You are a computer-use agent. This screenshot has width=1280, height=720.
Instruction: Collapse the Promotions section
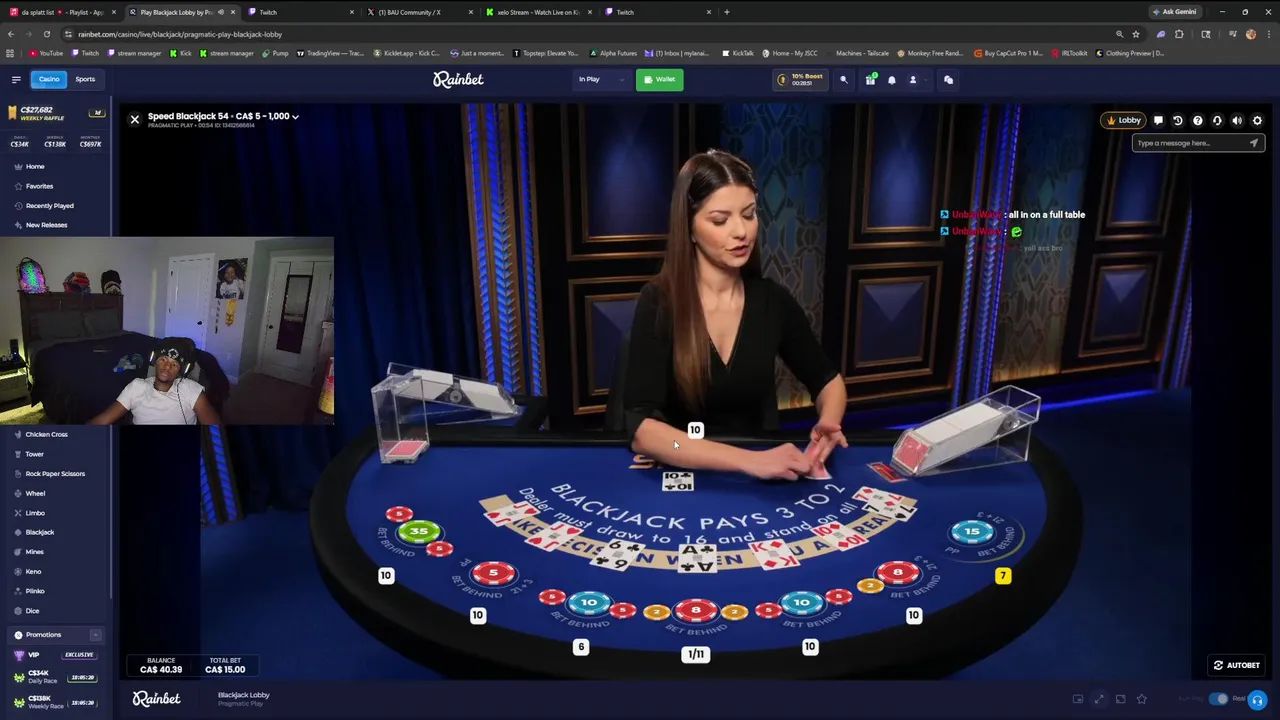95,635
